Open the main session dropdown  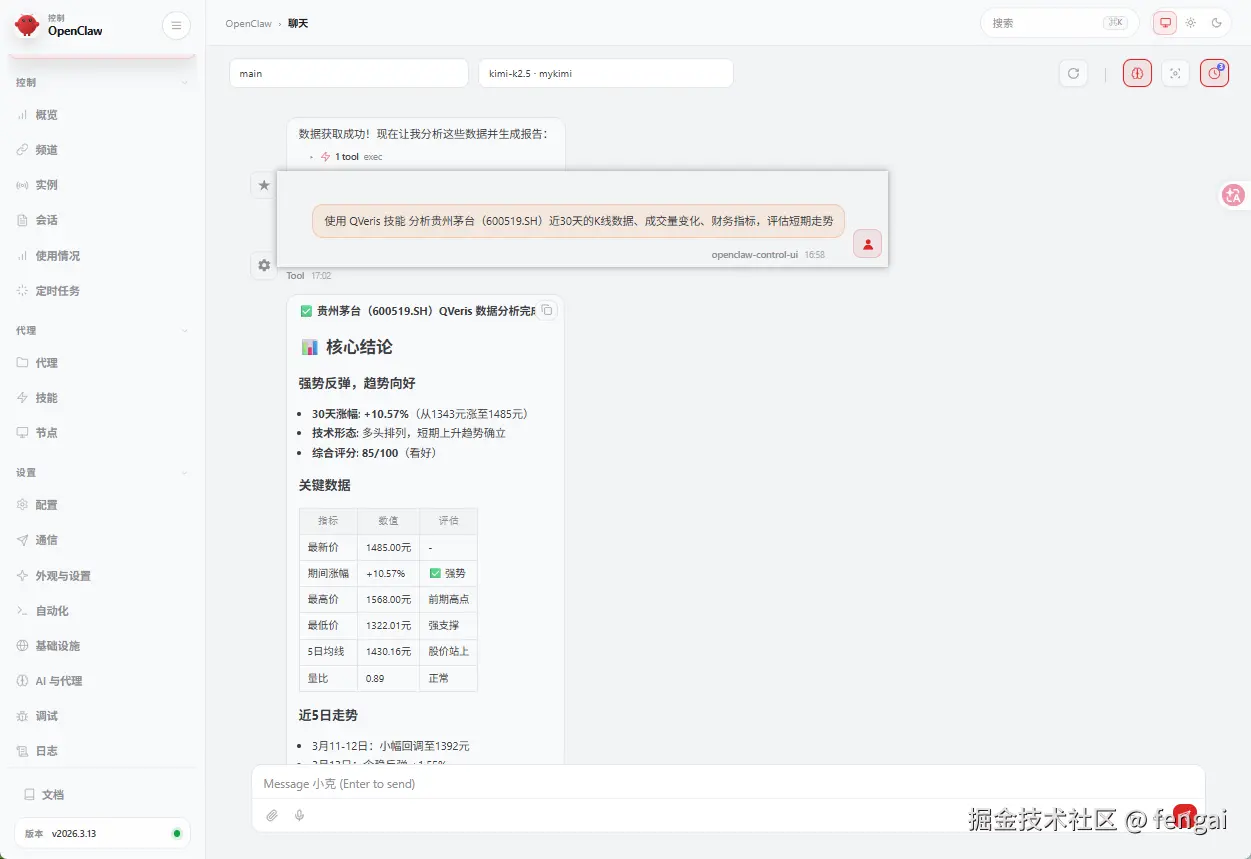tap(348, 72)
